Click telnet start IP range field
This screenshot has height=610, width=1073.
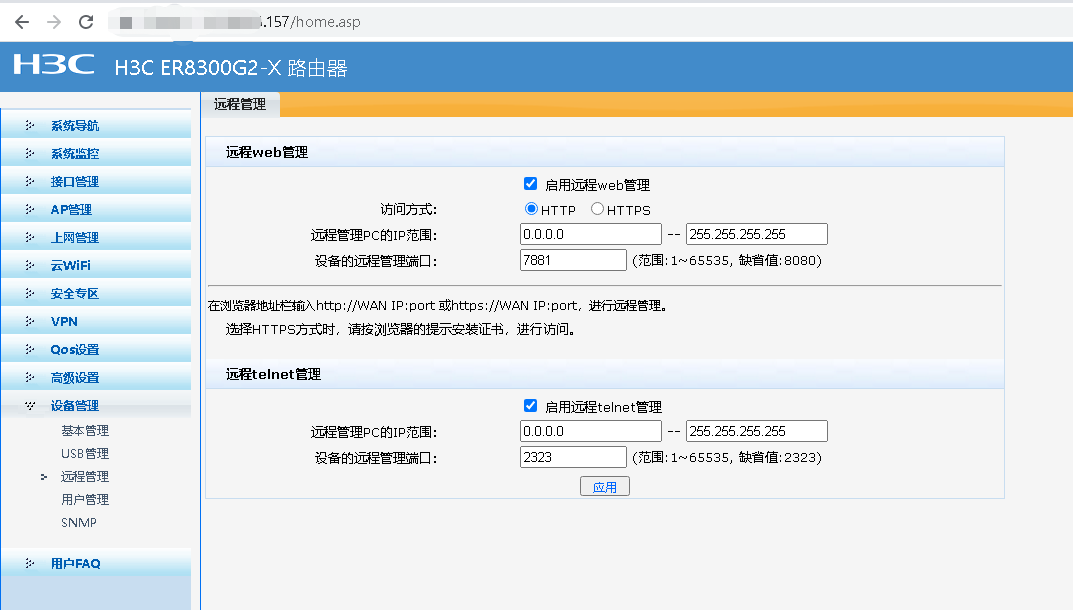point(591,431)
